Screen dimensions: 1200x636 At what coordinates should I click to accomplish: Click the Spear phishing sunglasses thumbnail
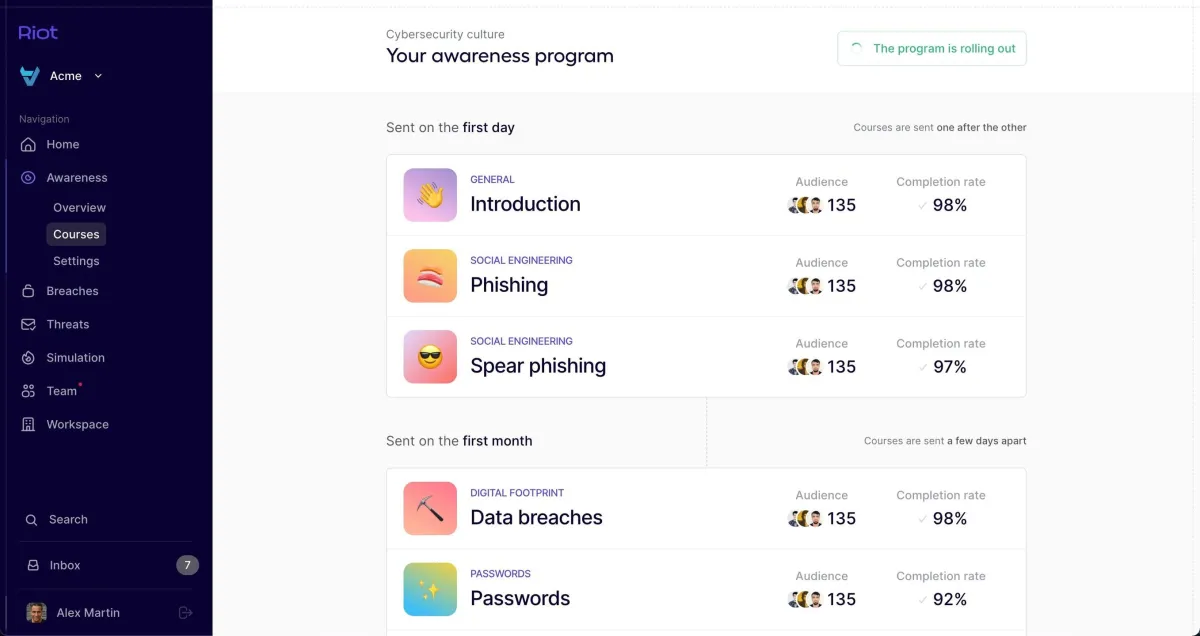point(430,357)
